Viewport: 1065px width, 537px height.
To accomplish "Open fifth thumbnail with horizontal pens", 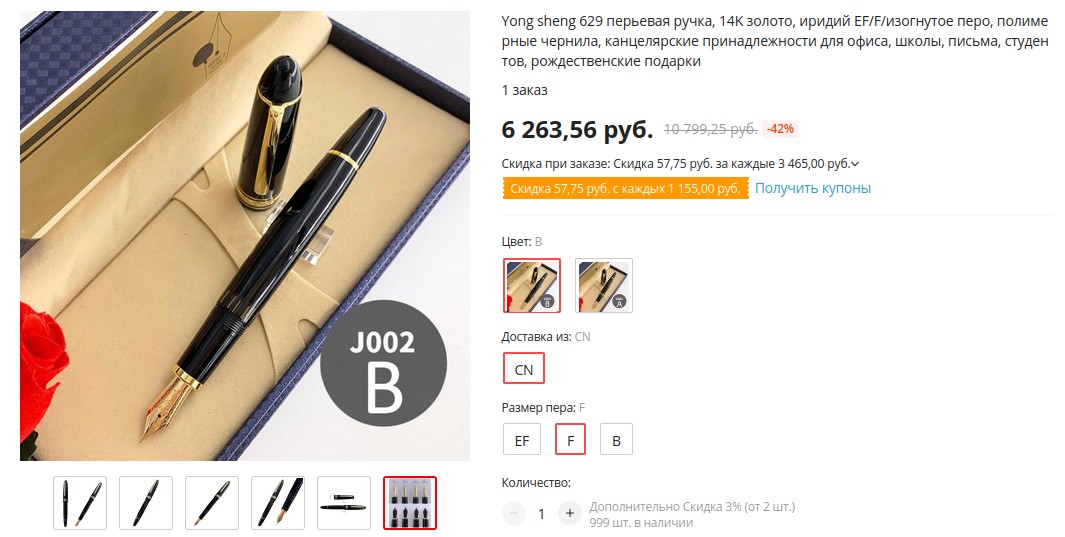I will tap(344, 503).
